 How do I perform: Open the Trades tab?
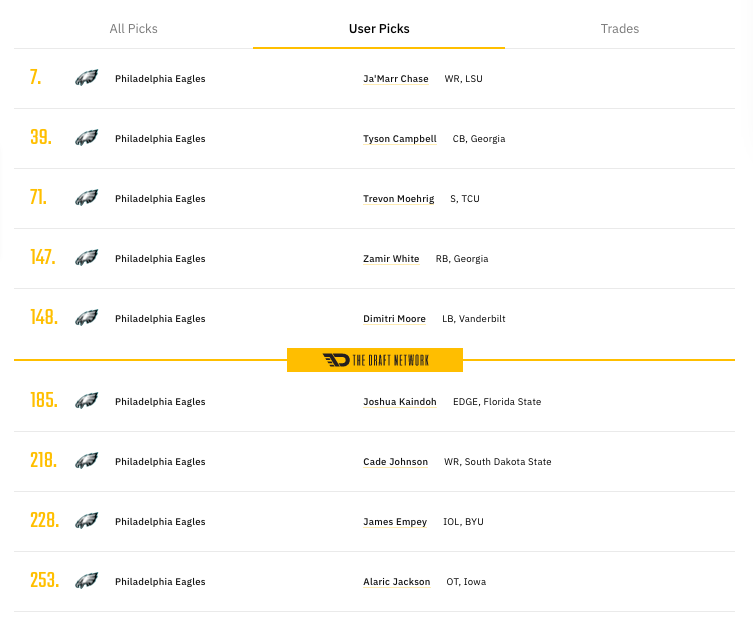click(620, 29)
